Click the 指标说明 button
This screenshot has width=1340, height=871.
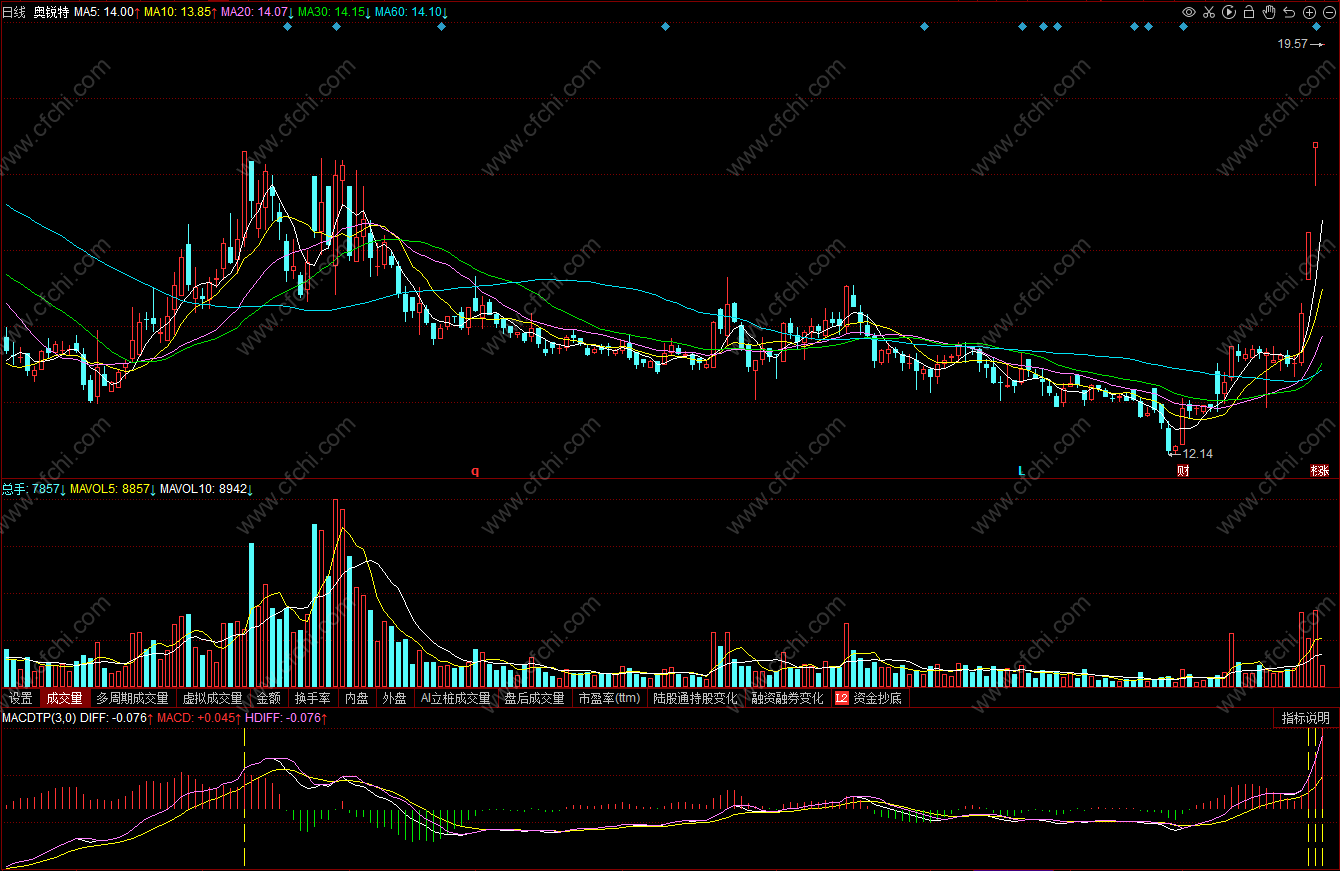click(x=1306, y=718)
